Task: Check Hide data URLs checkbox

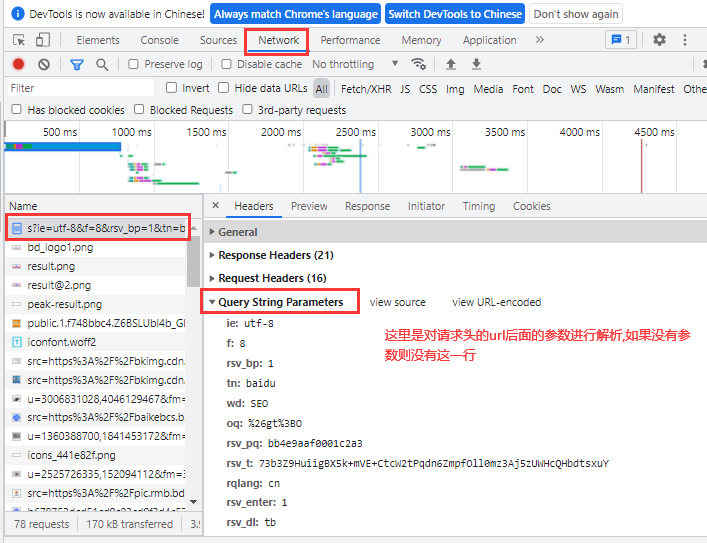Action: (223, 87)
